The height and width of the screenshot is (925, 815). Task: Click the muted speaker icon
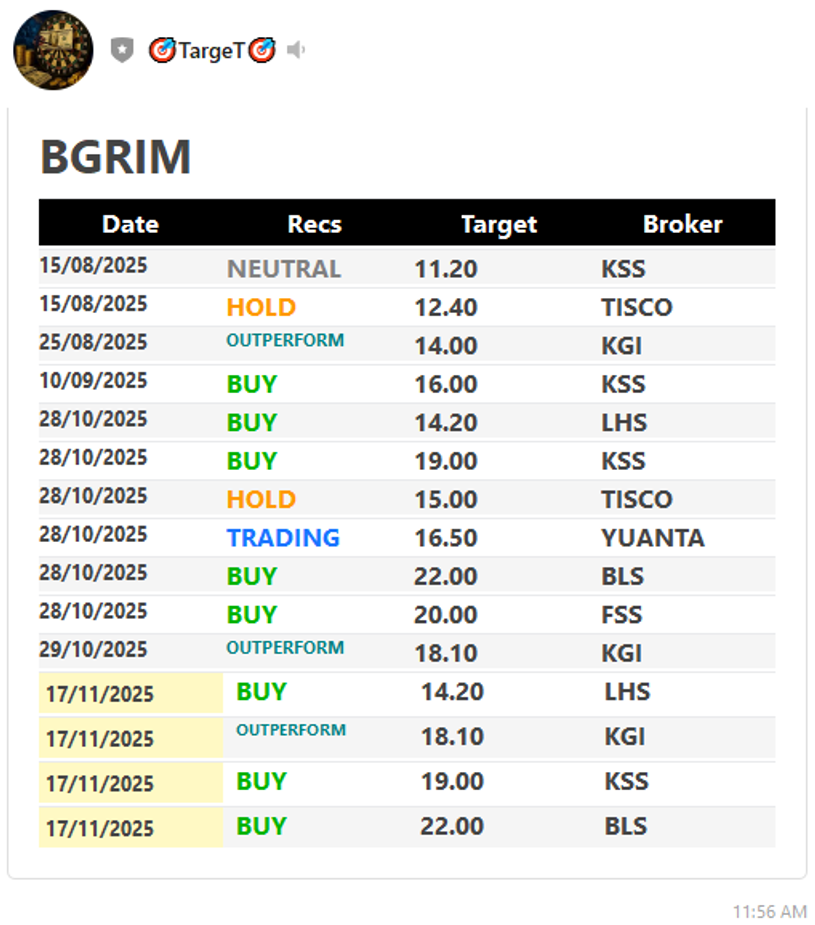296,50
